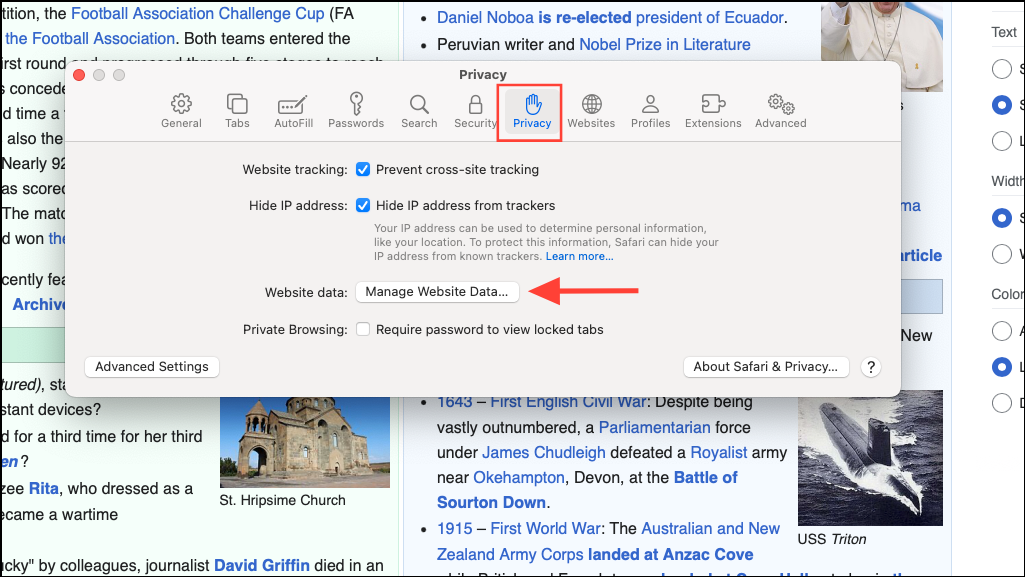Select the checked radio option under Color
This screenshot has width=1025, height=577.
coord(1001,367)
